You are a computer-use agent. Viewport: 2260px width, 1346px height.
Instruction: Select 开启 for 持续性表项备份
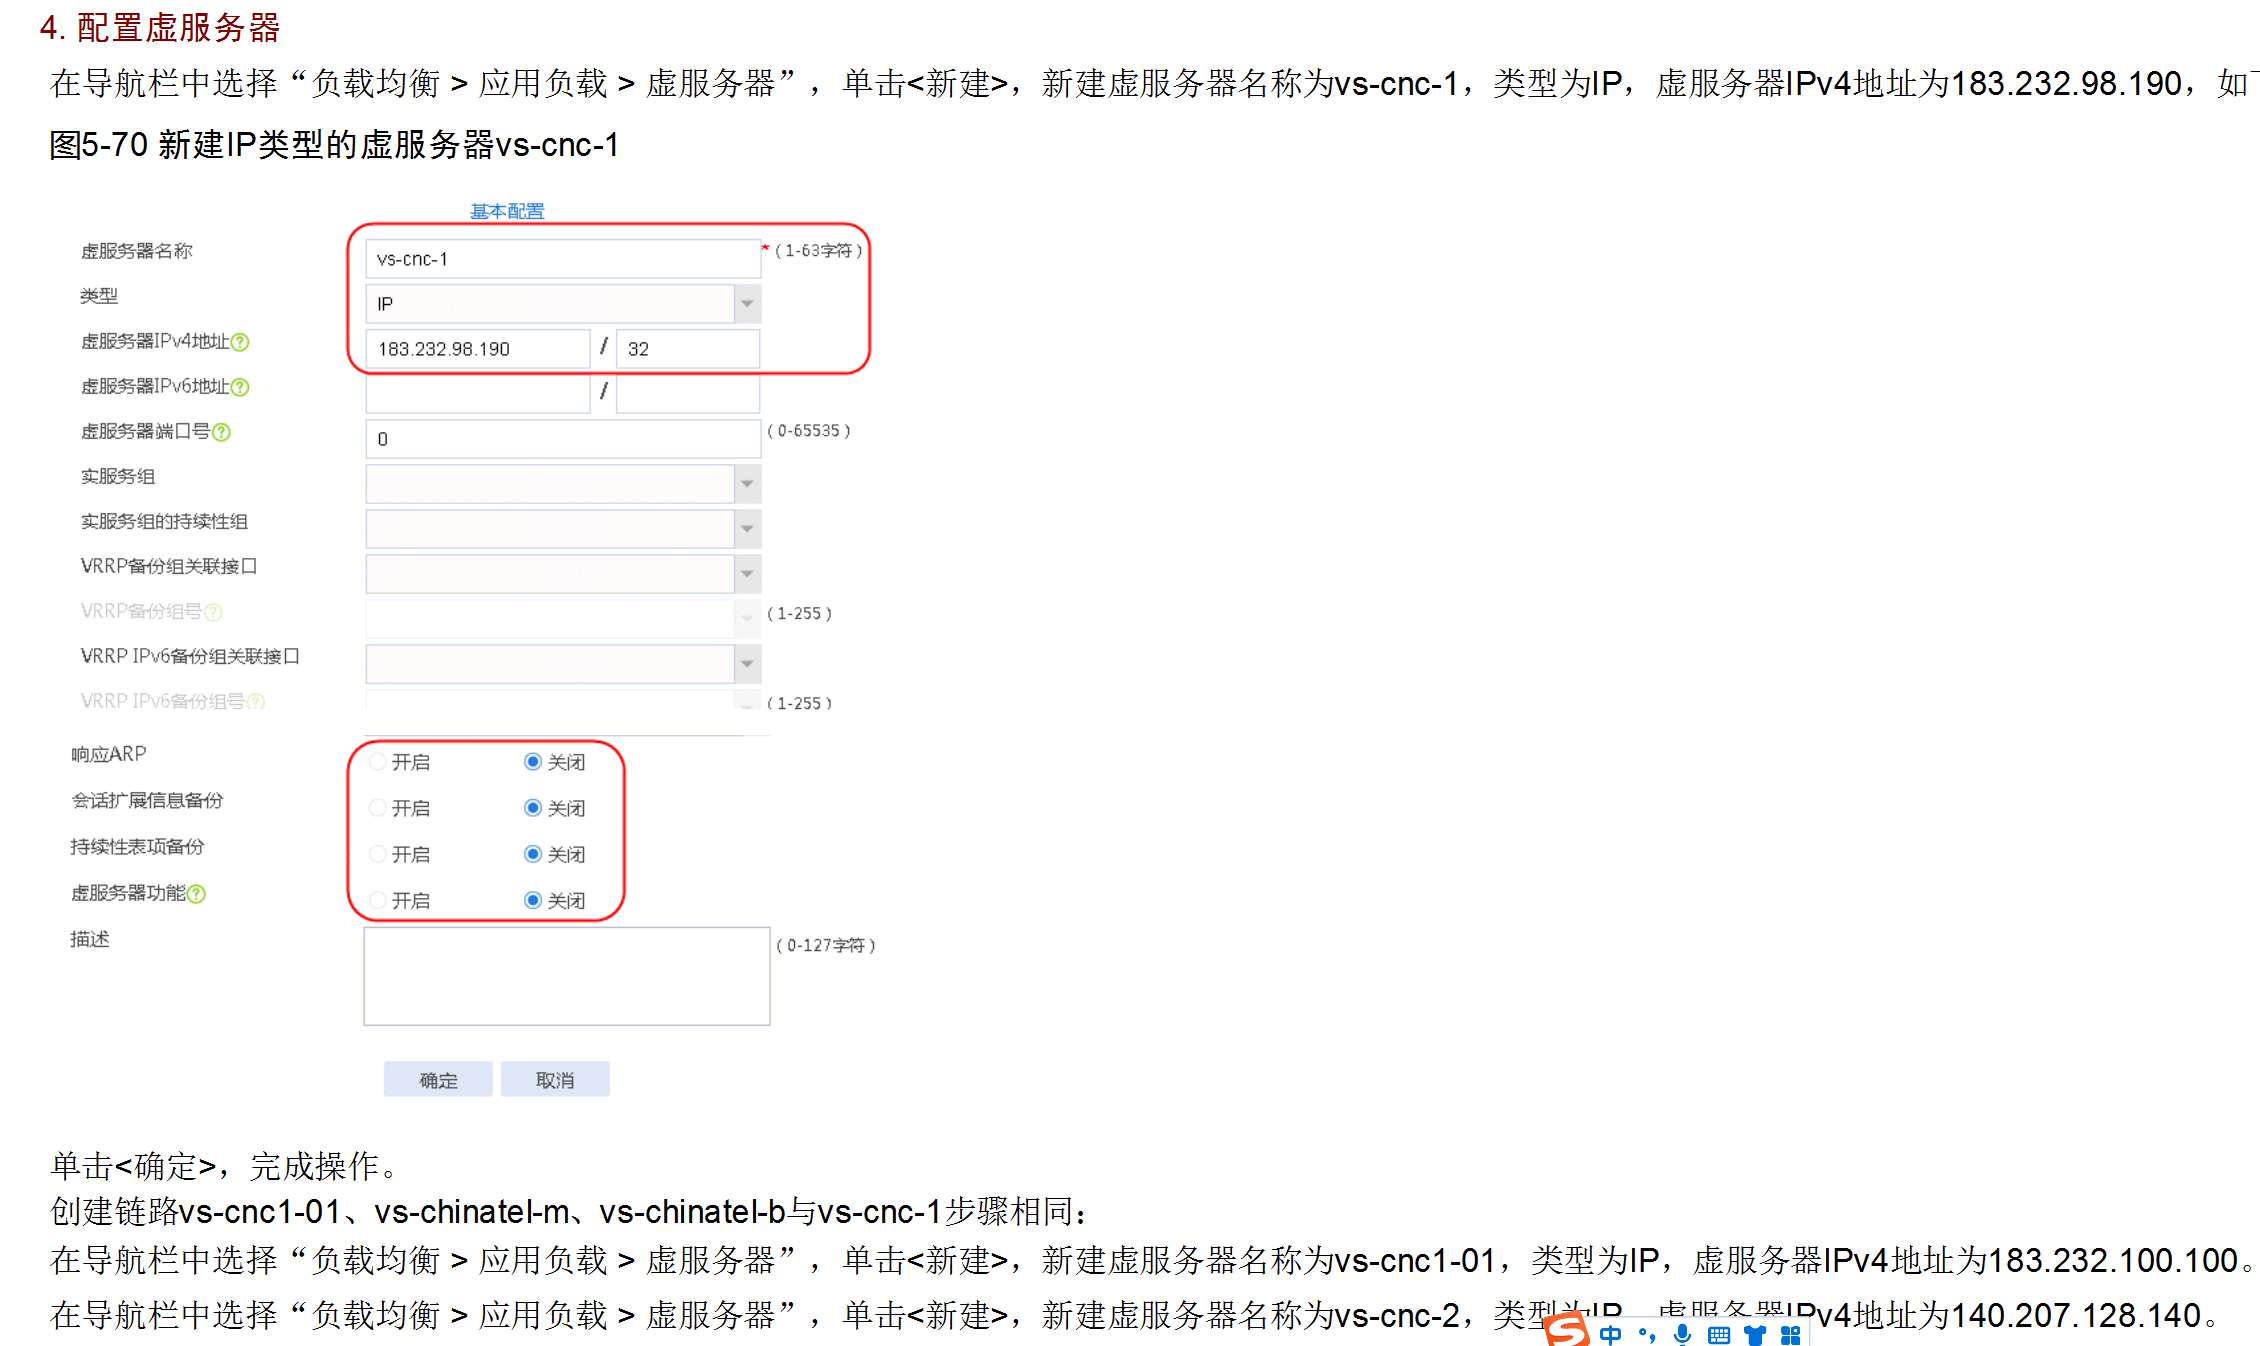pyautogui.click(x=378, y=854)
